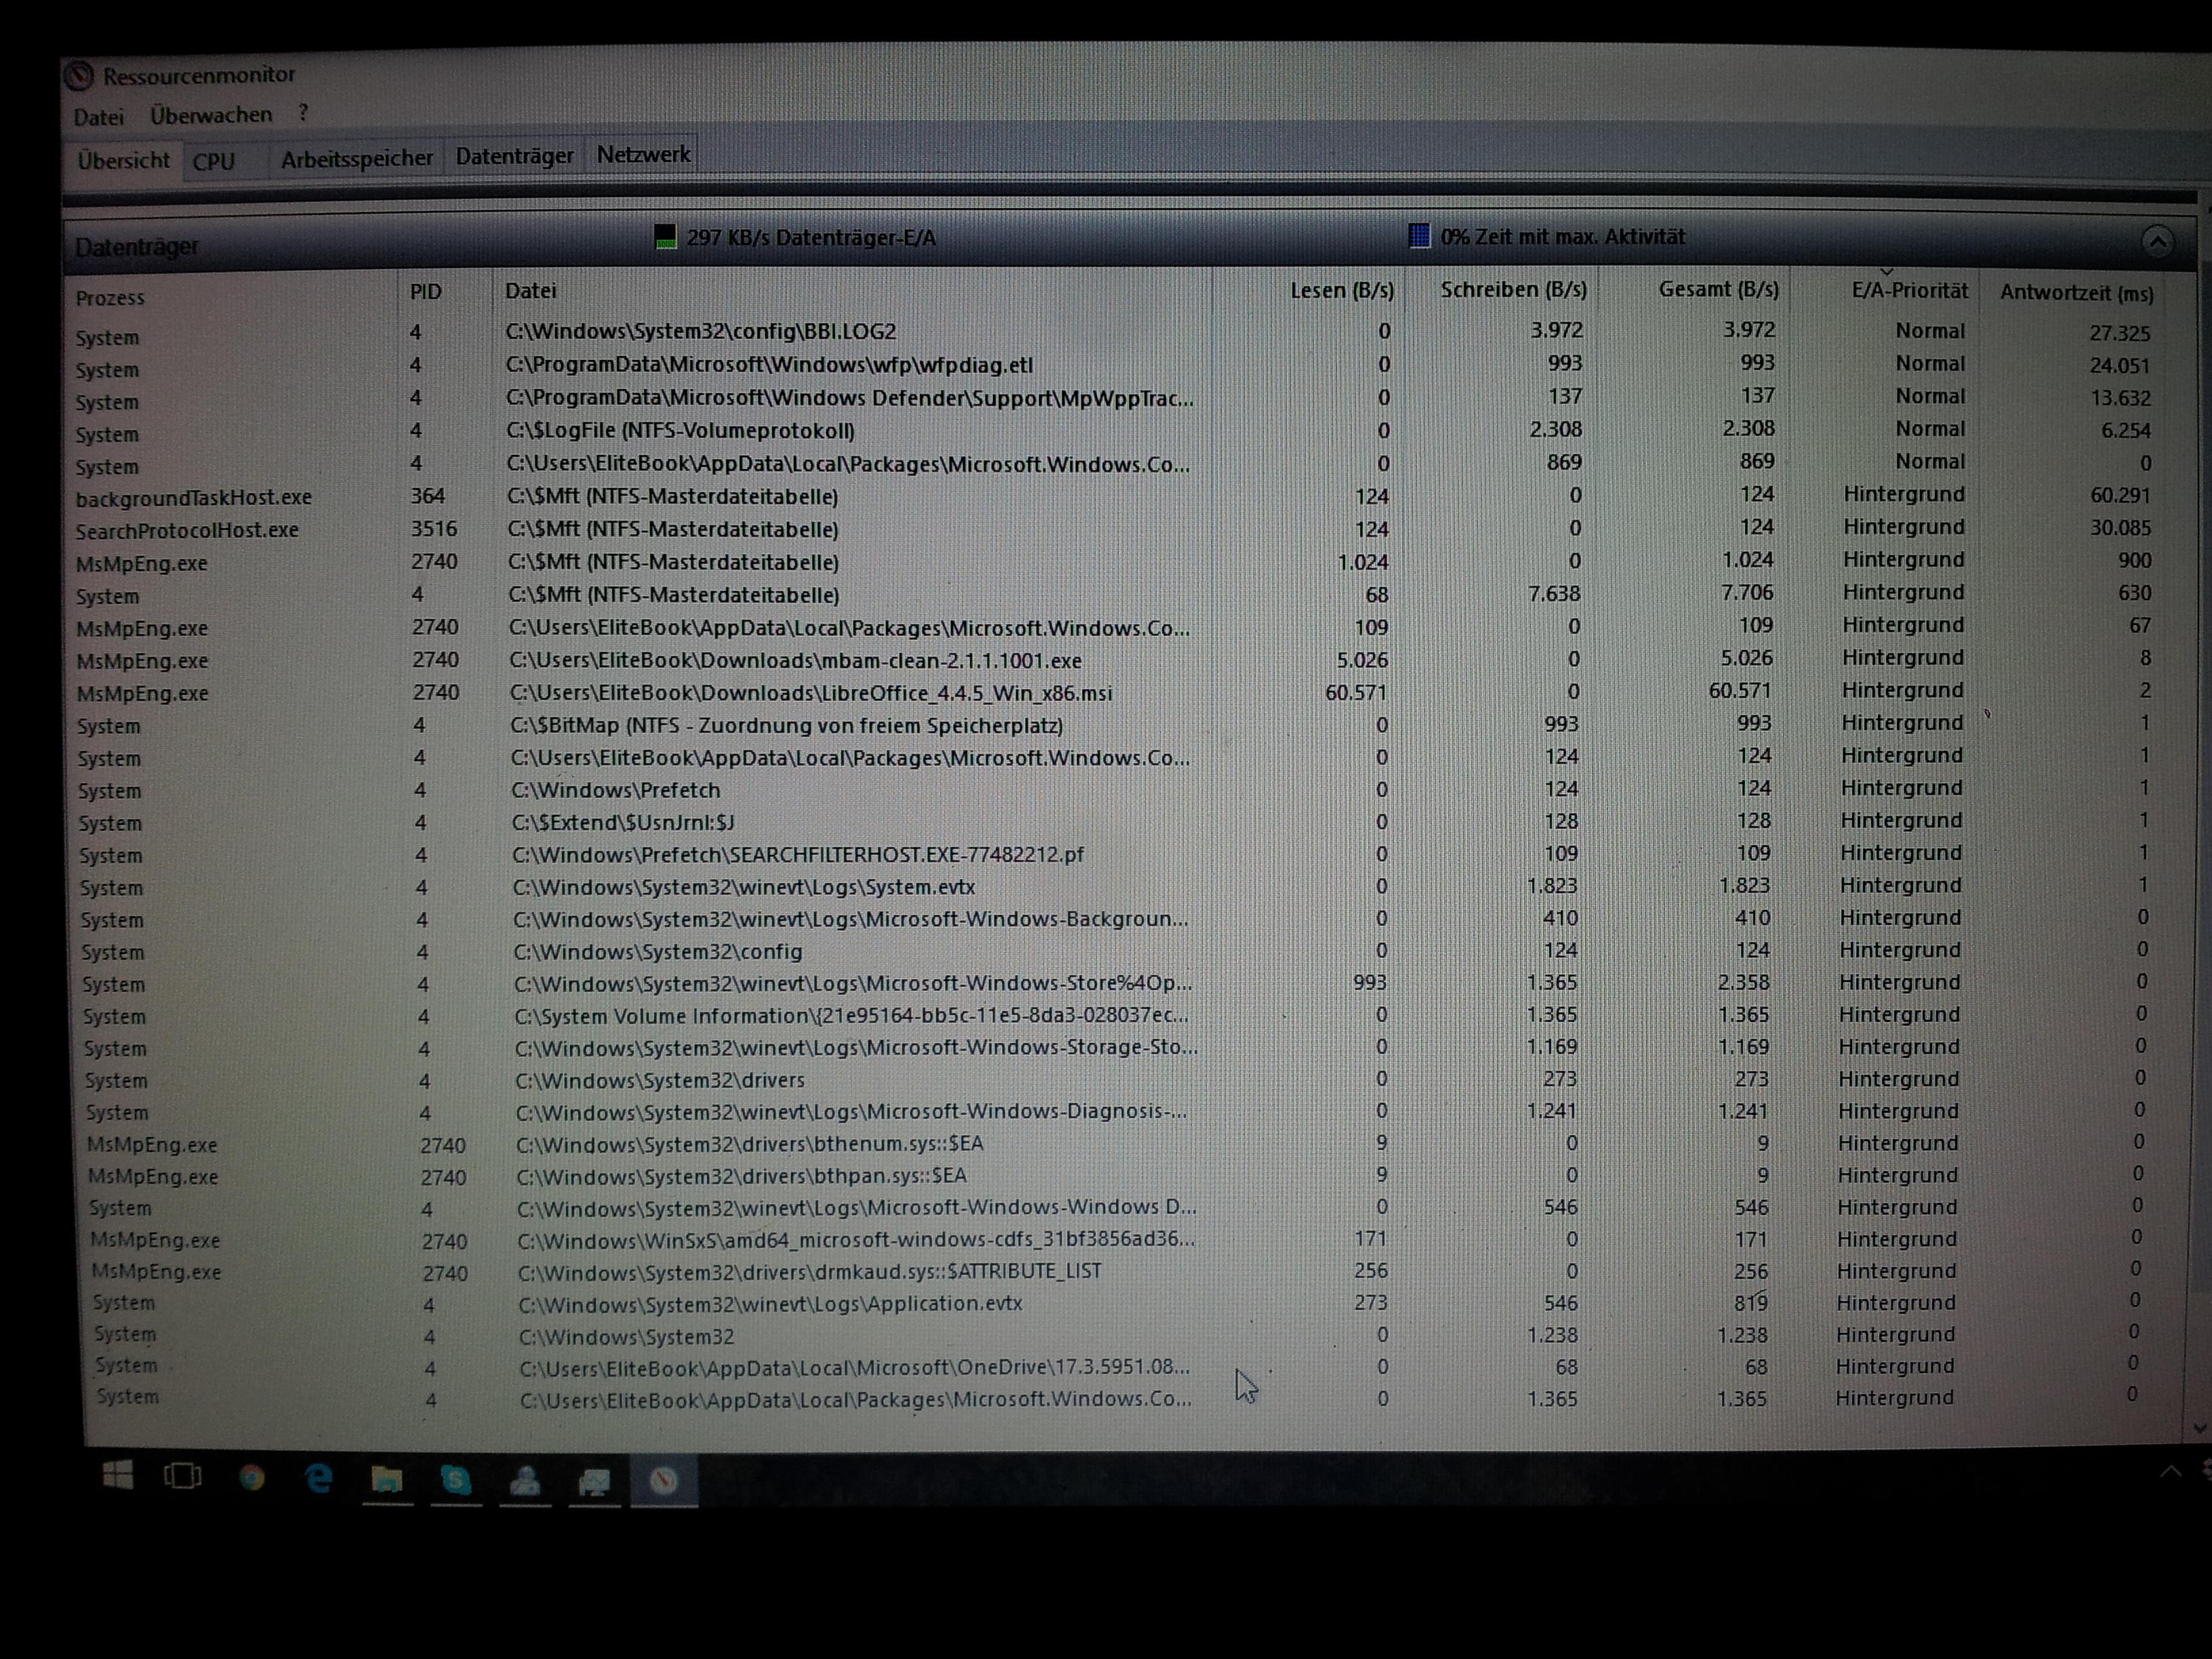
Task: Open File Explorer from taskbar
Action: pyautogui.click(x=387, y=1479)
